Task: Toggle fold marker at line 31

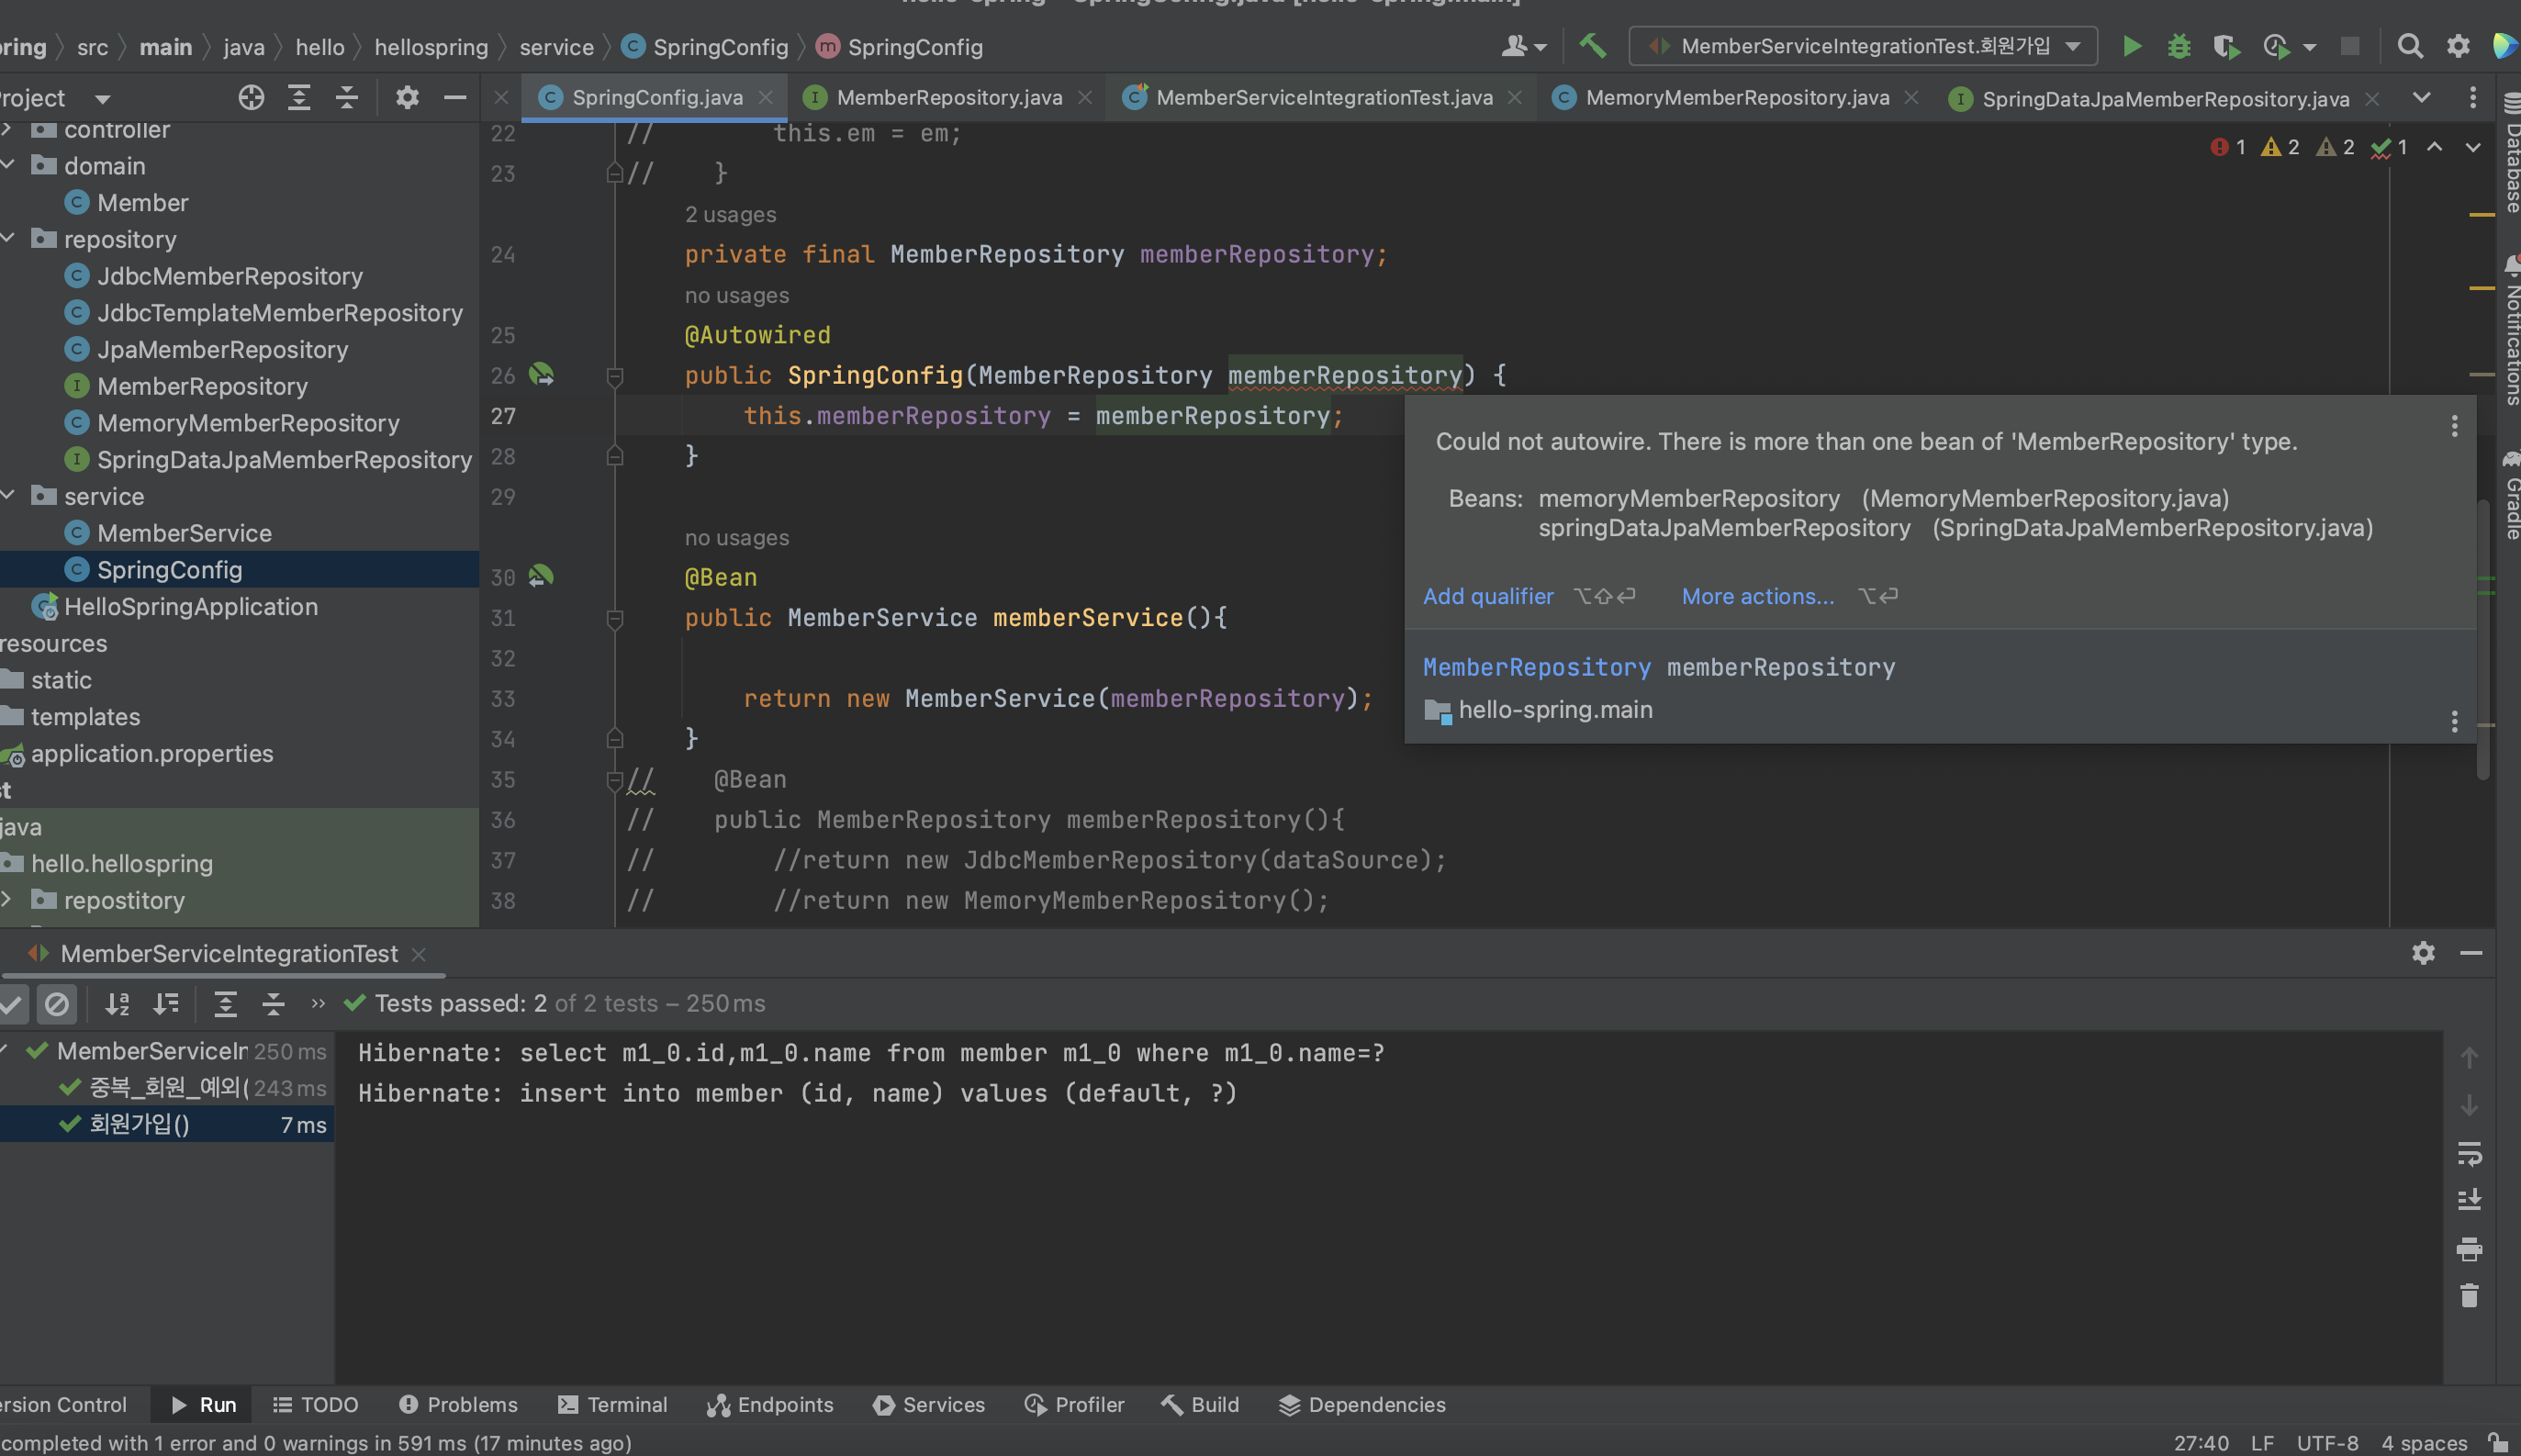Action: click(615, 619)
